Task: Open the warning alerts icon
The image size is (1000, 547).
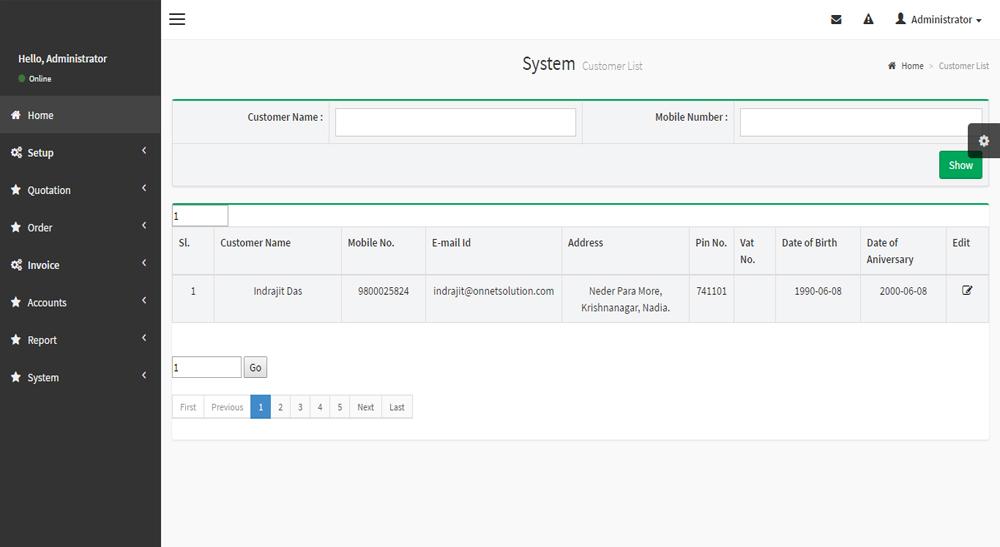Action: click(x=868, y=19)
